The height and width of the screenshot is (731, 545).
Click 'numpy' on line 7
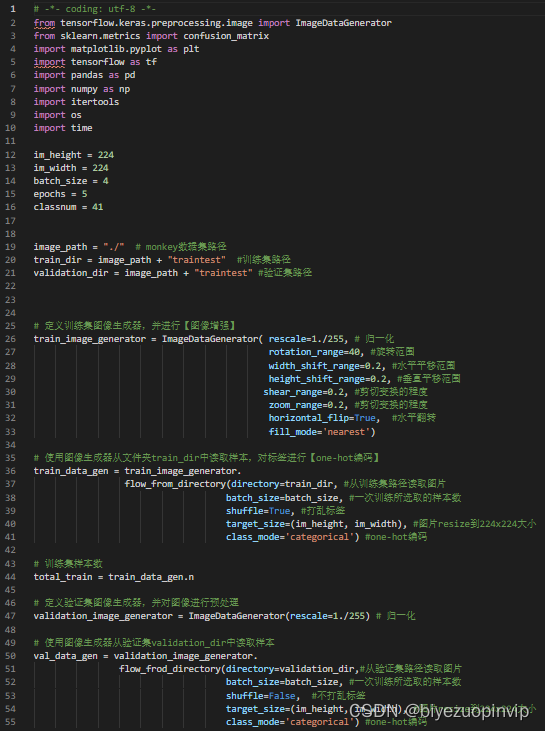click(x=84, y=89)
